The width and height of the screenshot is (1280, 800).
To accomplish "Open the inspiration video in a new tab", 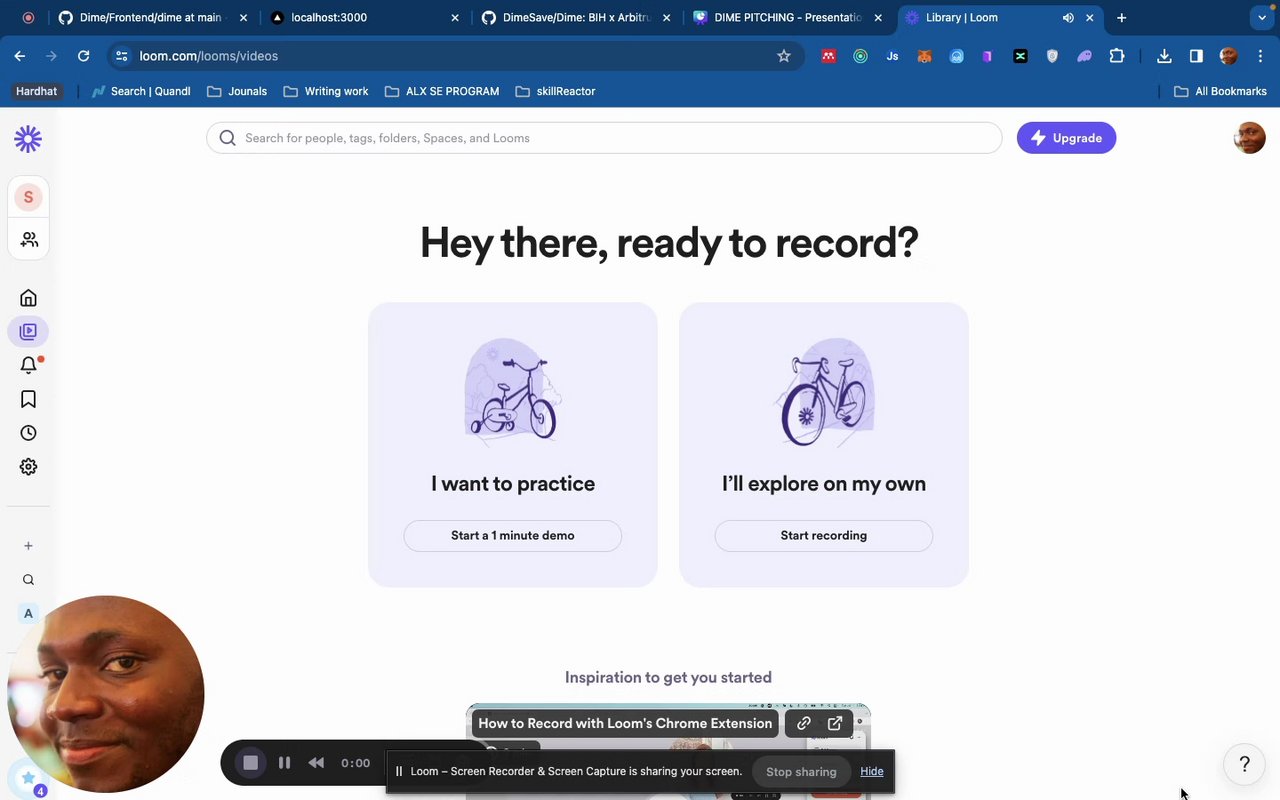I will pyautogui.click(x=835, y=723).
